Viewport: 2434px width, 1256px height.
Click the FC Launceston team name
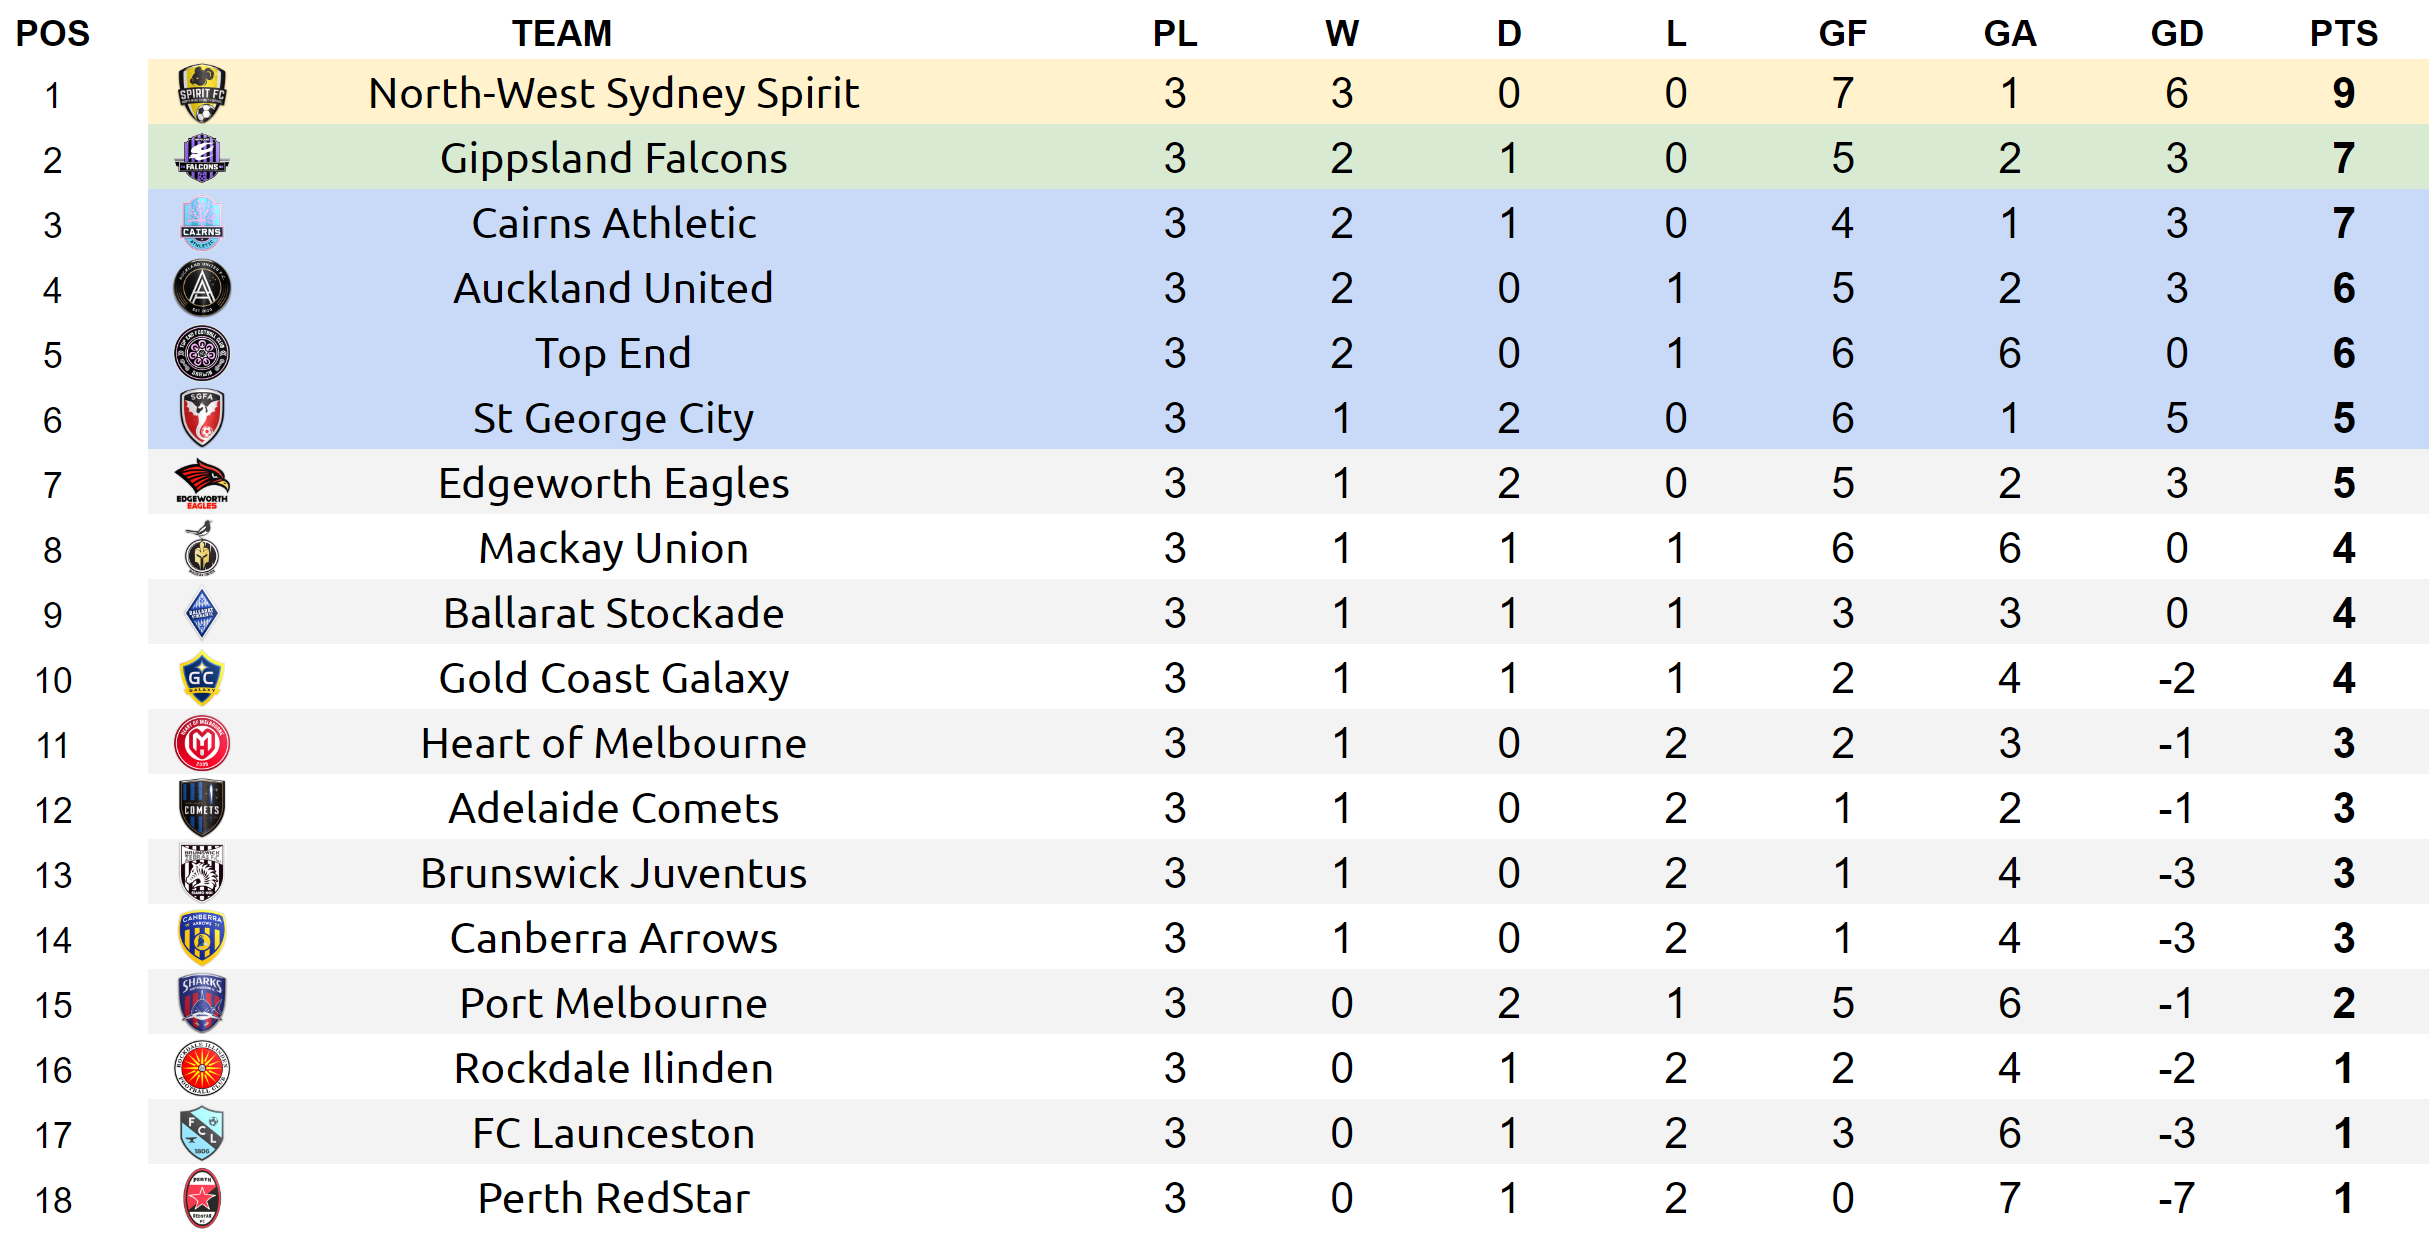pos(613,1133)
